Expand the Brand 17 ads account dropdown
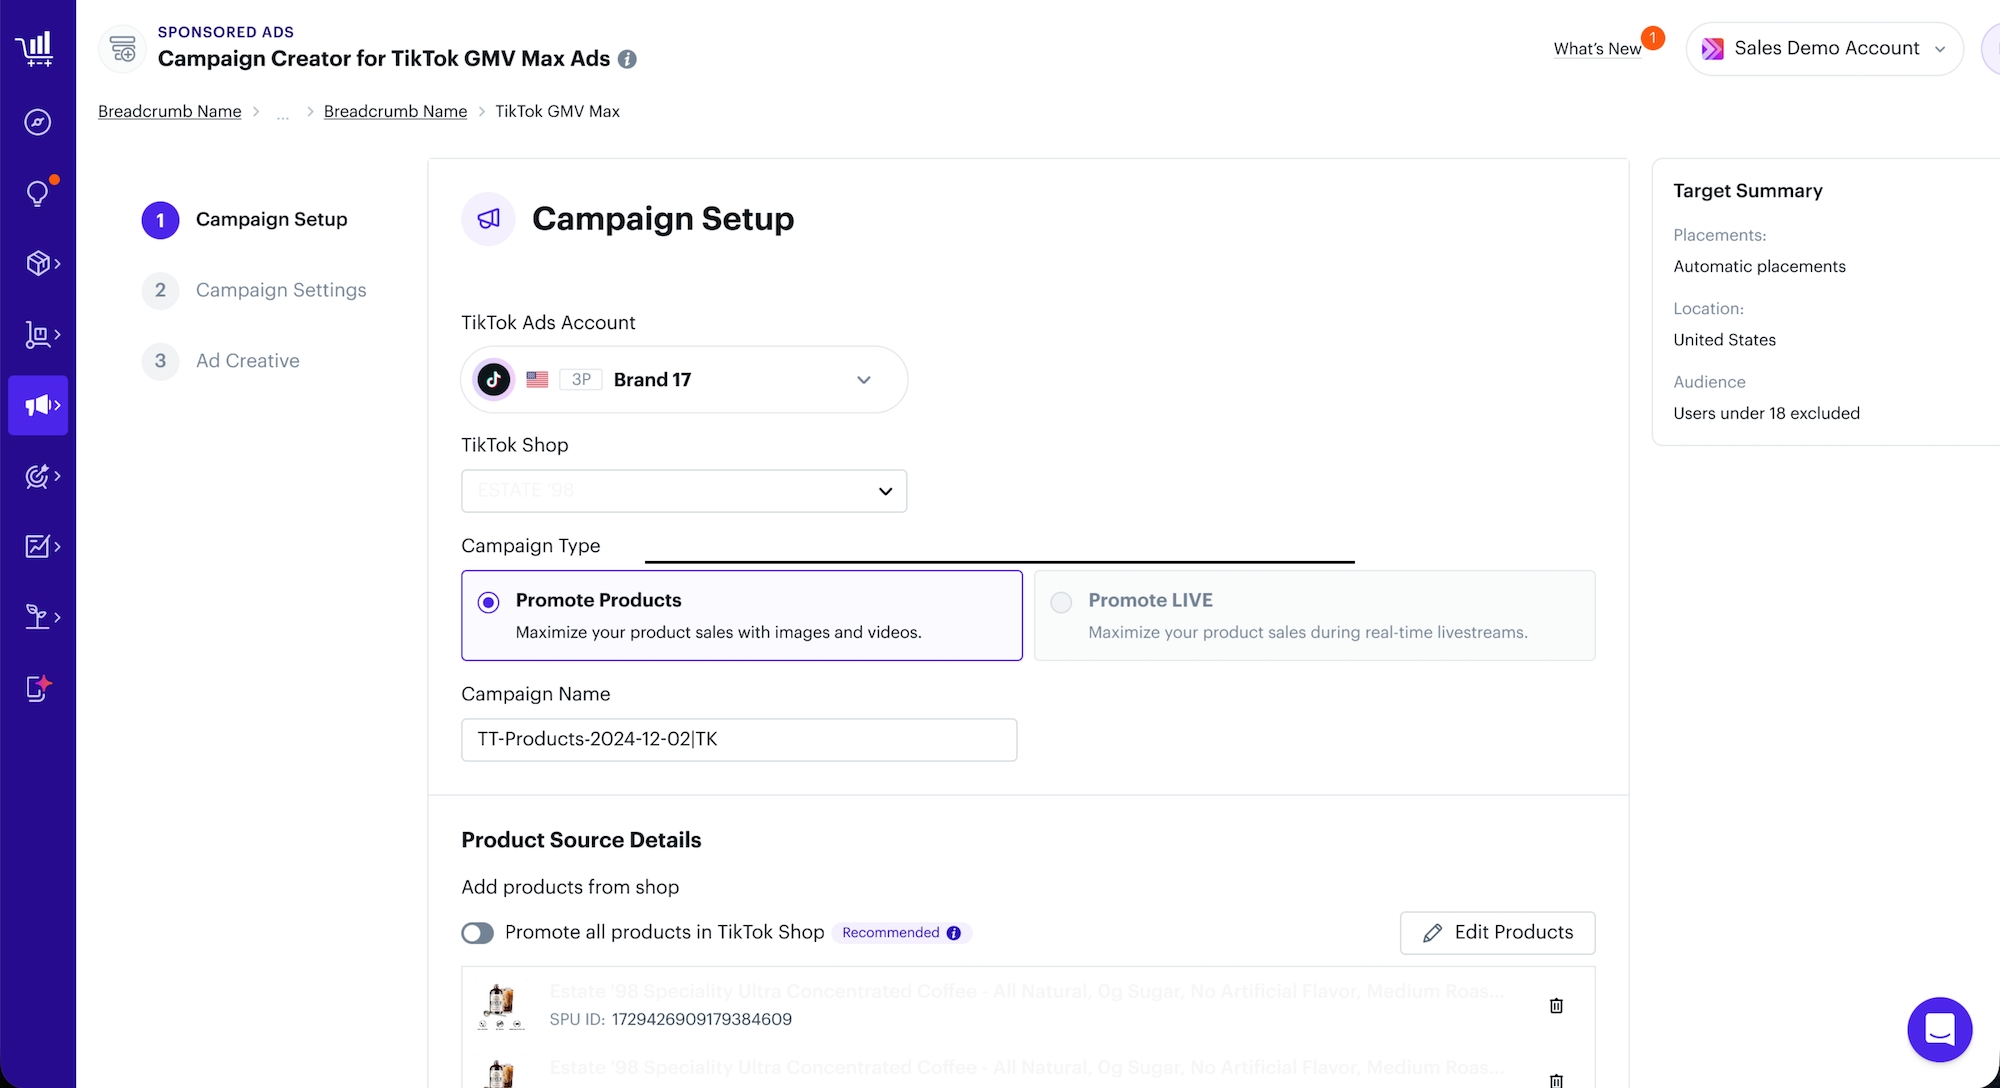The width and height of the screenshot is (2000, 1088). click(x=684, y=380)
